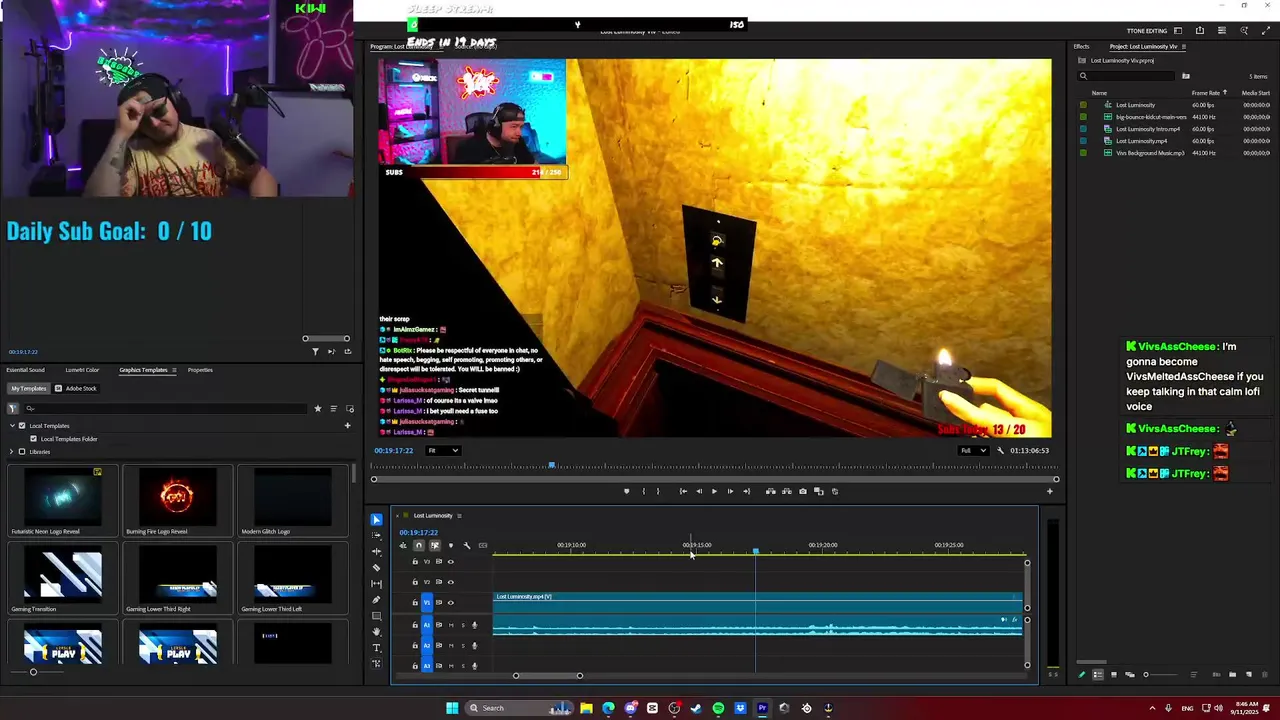Switch to Lumetri Color tab

82,370
